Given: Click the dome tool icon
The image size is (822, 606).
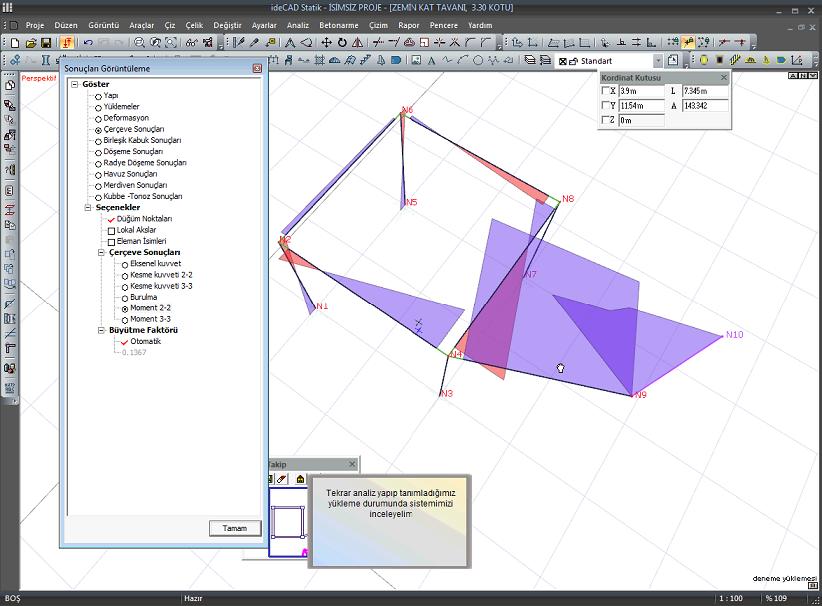Looking at the screenshot, I should [x=334, y=61].
